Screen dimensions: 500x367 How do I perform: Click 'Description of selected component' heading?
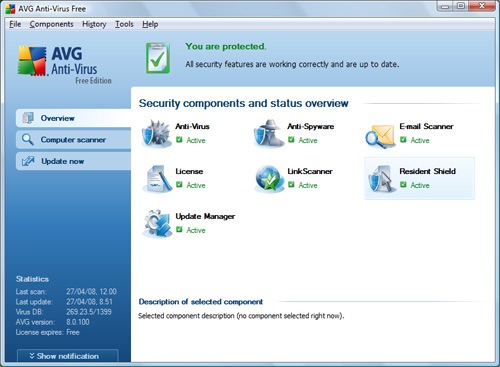click(x=201, y=302)
